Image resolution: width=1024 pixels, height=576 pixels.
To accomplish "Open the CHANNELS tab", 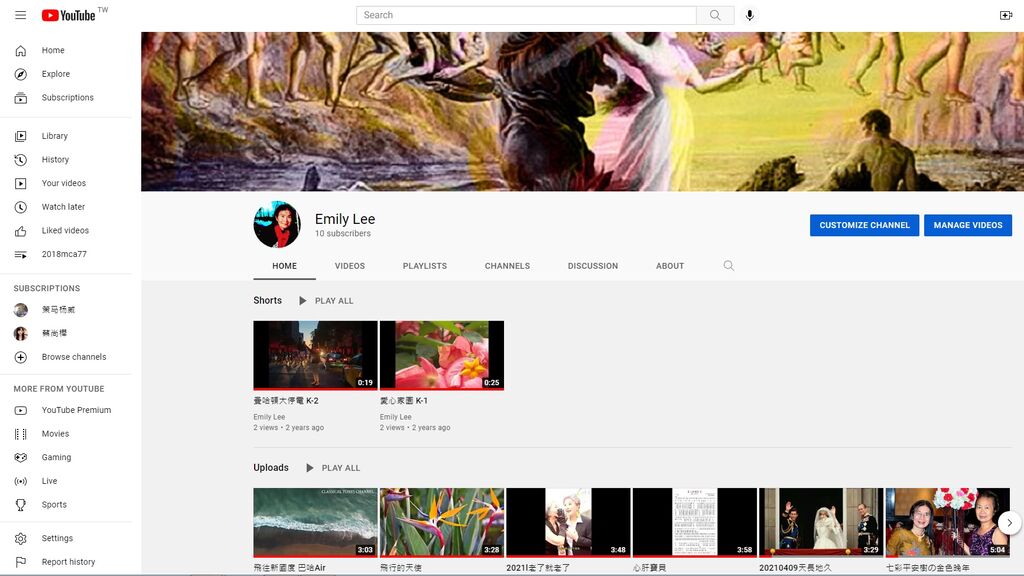I will point(507,266).
